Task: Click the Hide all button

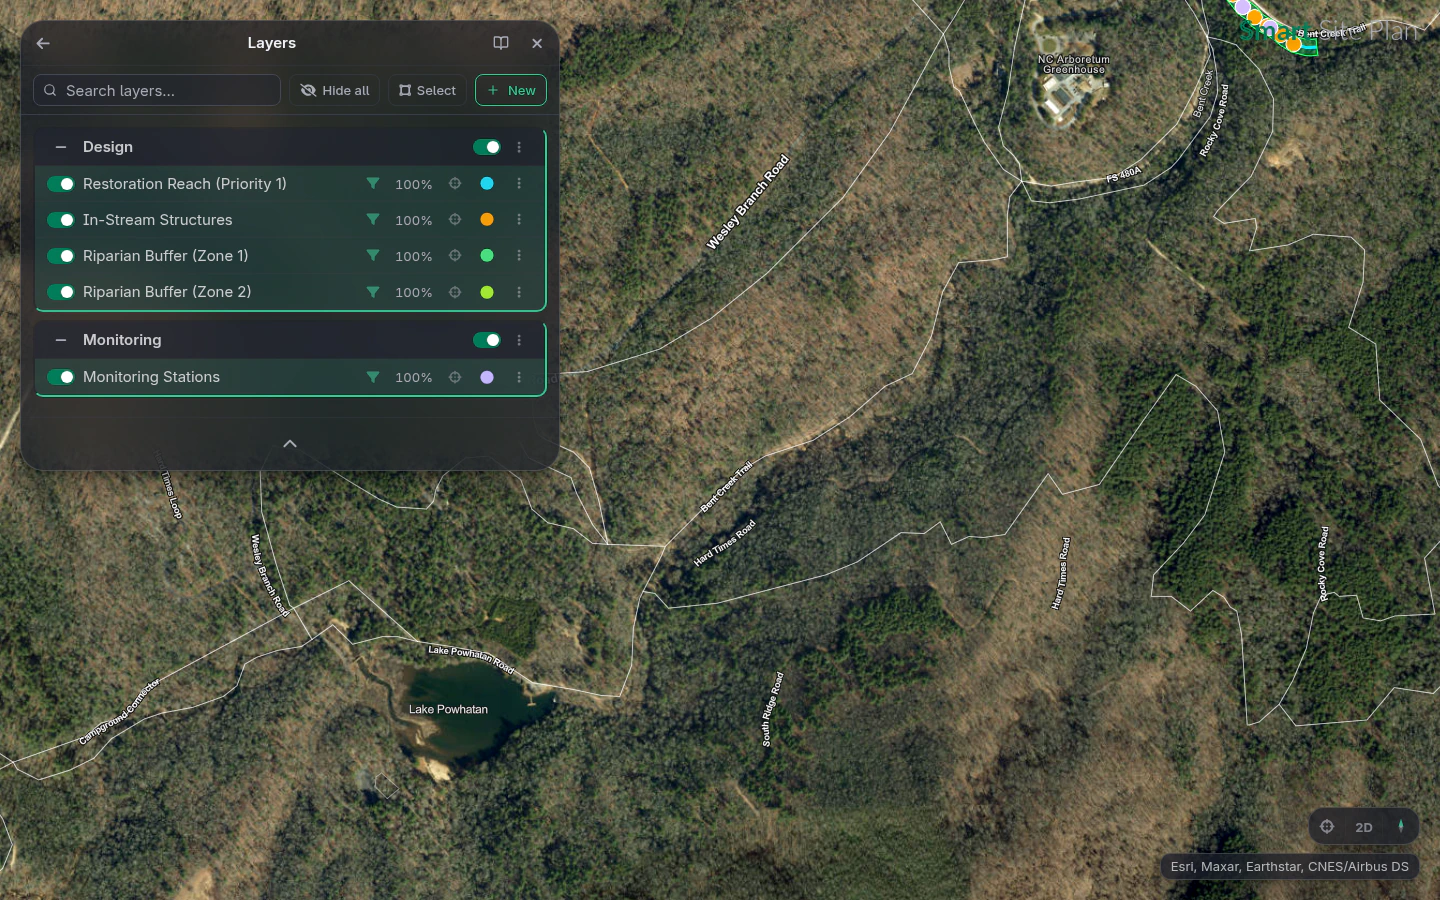Action: [x=335, y=90]
